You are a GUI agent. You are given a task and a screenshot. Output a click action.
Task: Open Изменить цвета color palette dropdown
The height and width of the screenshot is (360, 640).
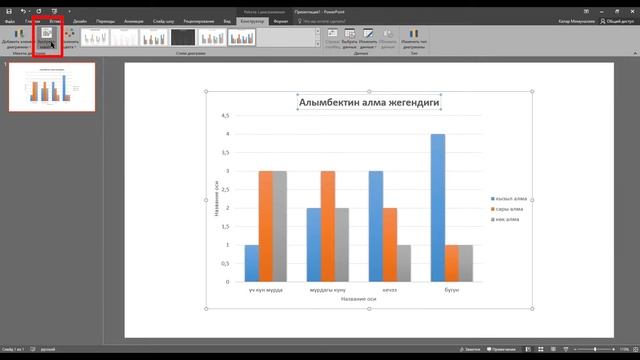click(70, 39)
